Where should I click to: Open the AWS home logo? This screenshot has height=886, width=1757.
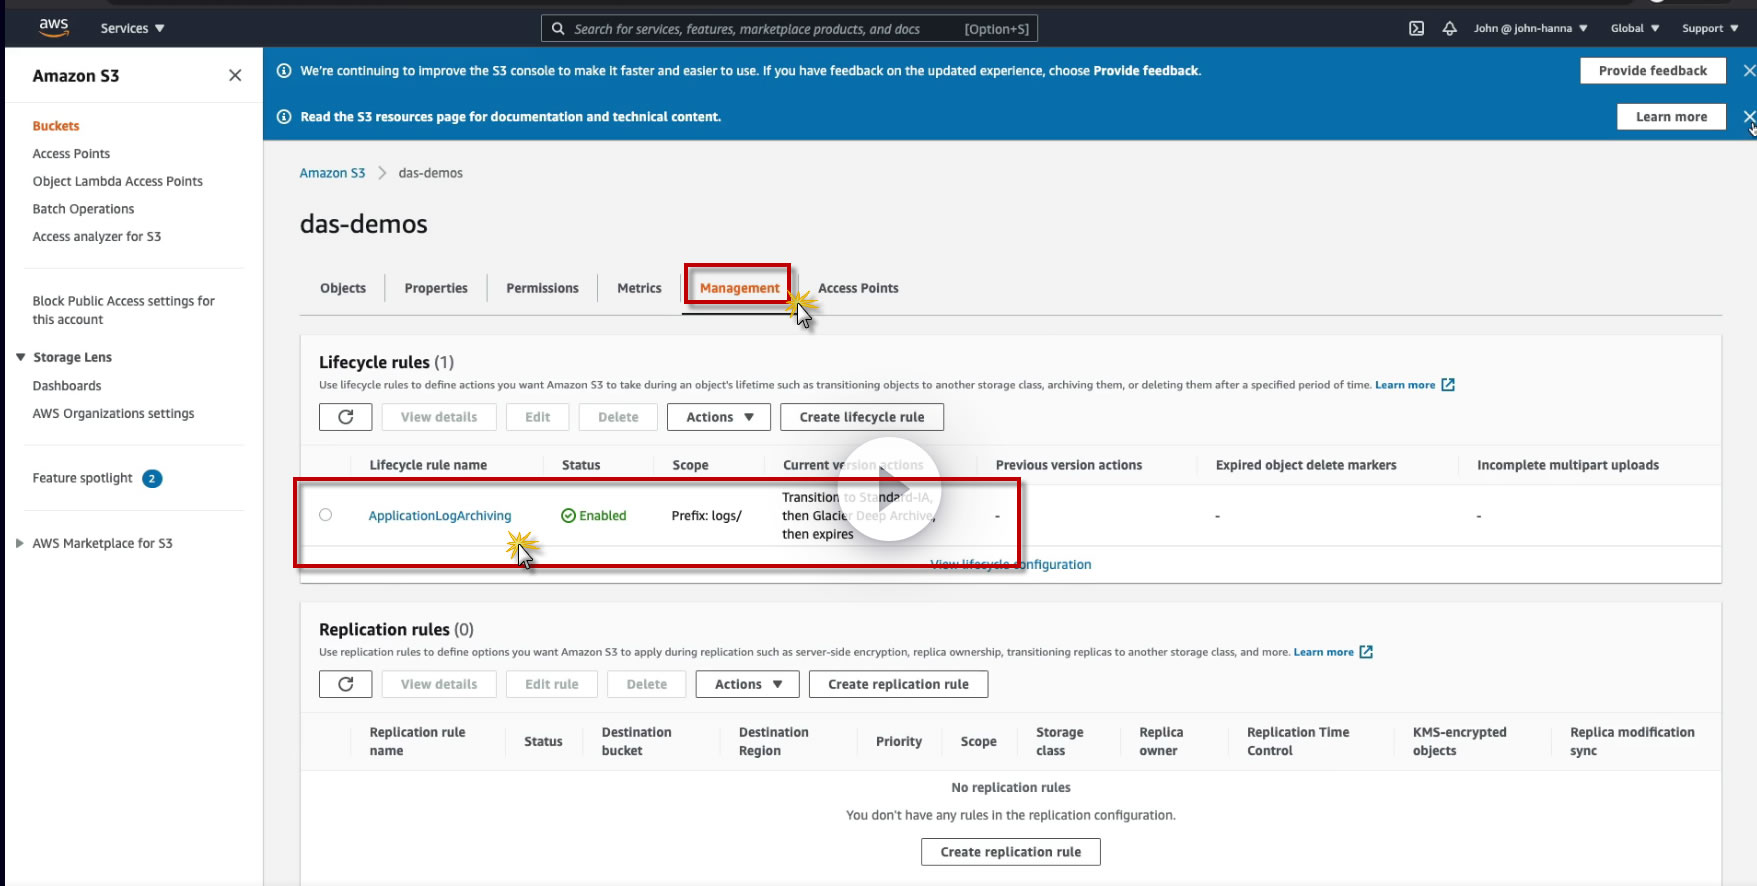(54, 27)
